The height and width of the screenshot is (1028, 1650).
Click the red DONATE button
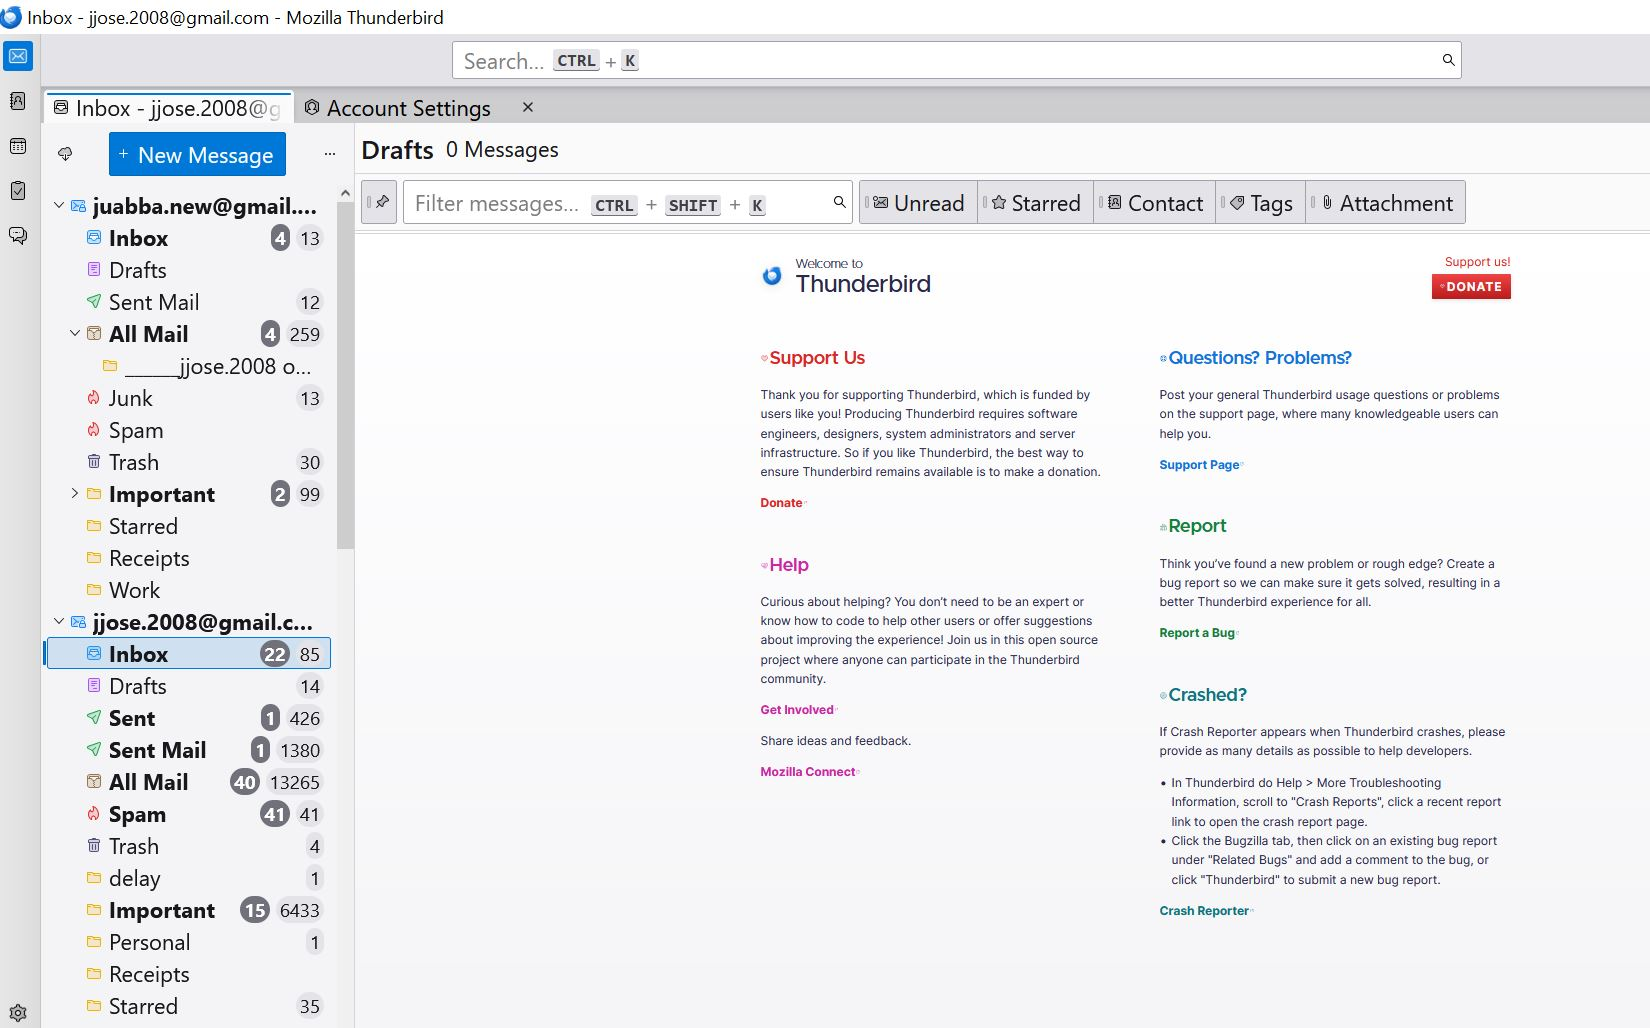click(x=1471, y=287)
